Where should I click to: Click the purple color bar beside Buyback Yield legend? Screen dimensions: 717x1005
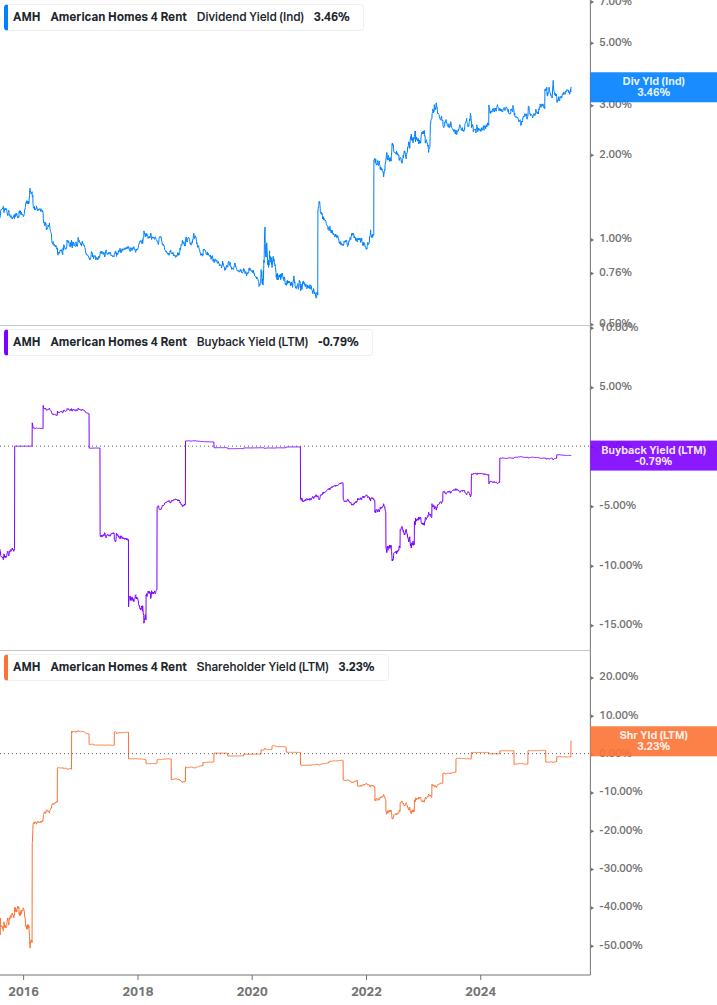[6, 342]
